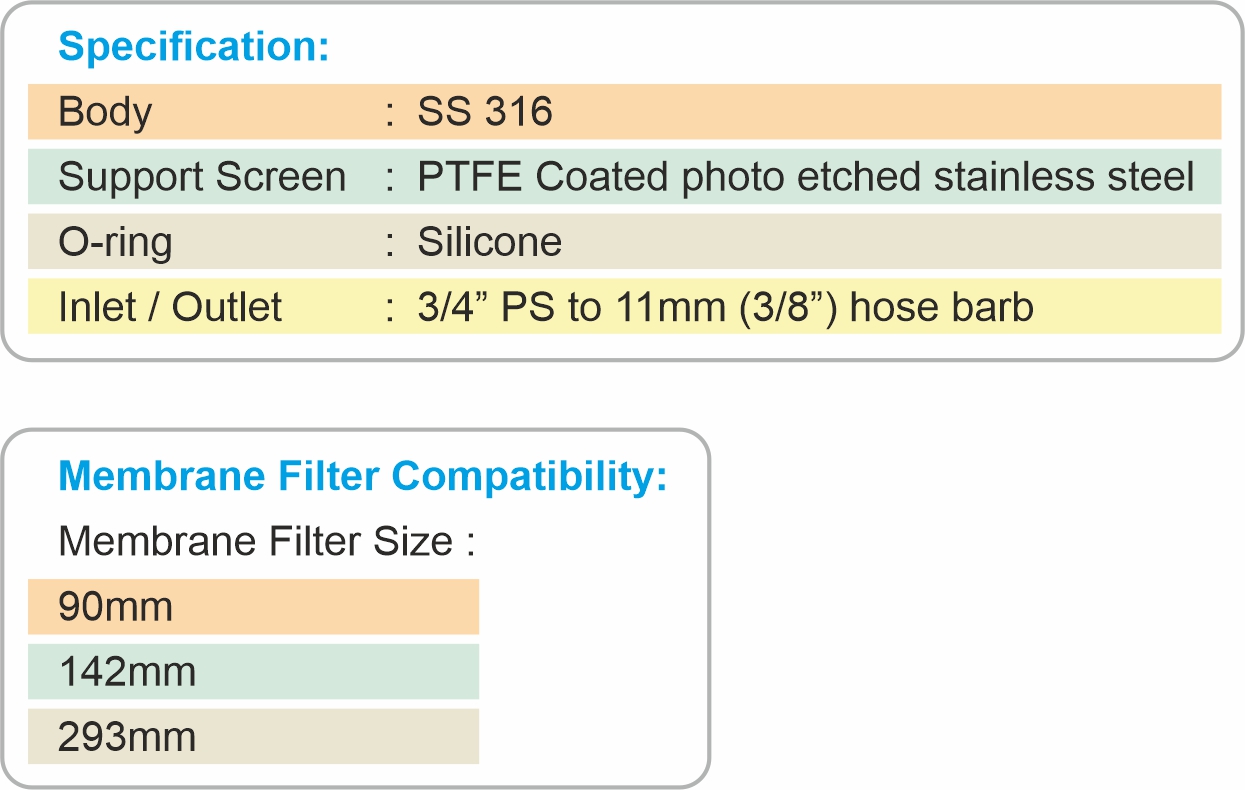Click PTFE Coated photo etched stainless steel text

point(806,177)
